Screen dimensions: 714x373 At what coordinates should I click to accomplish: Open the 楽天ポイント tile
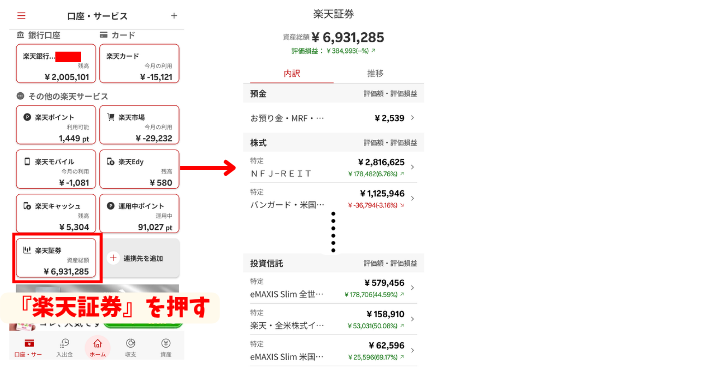[56, 125]
